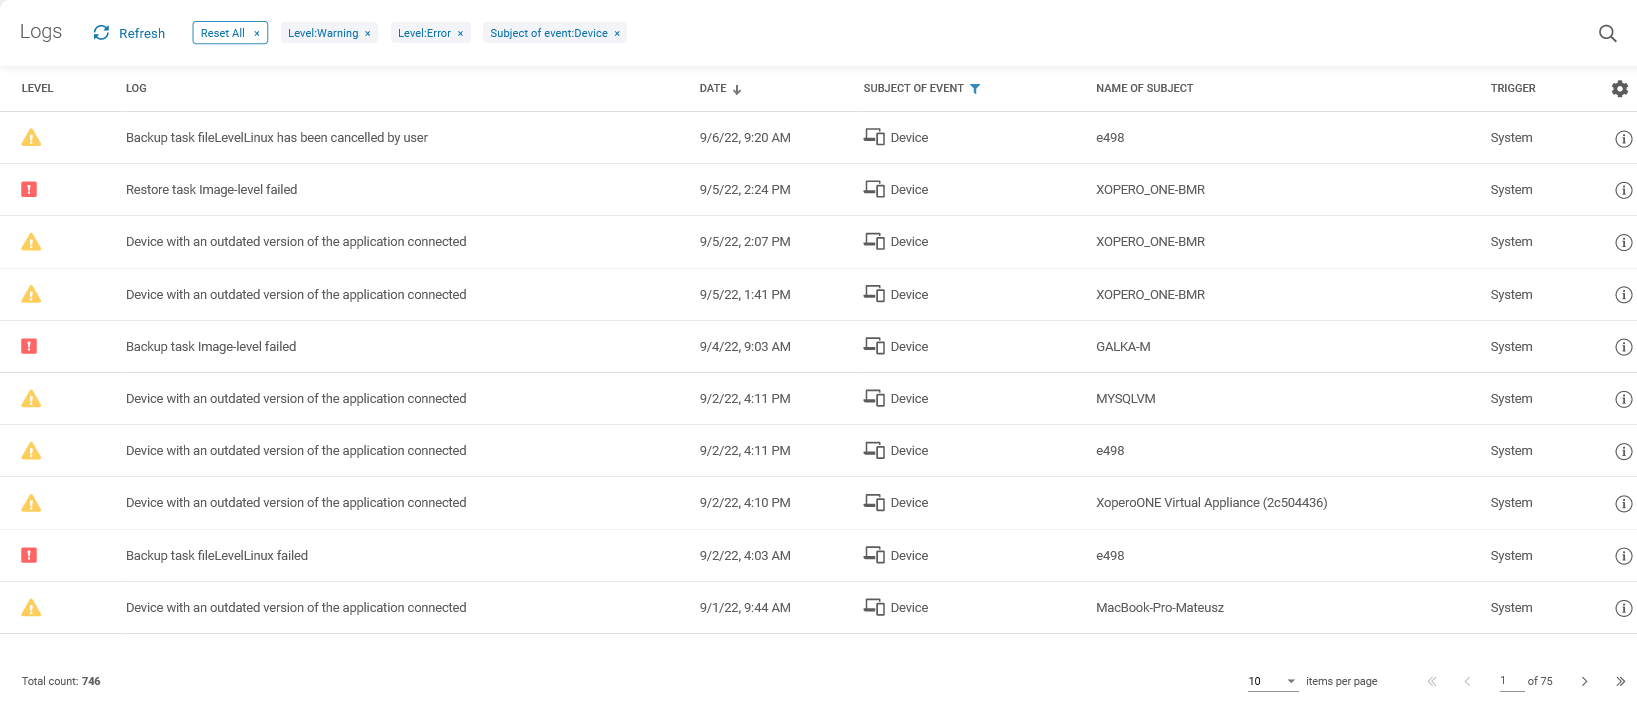Click the page number input field

[1510, 681]
